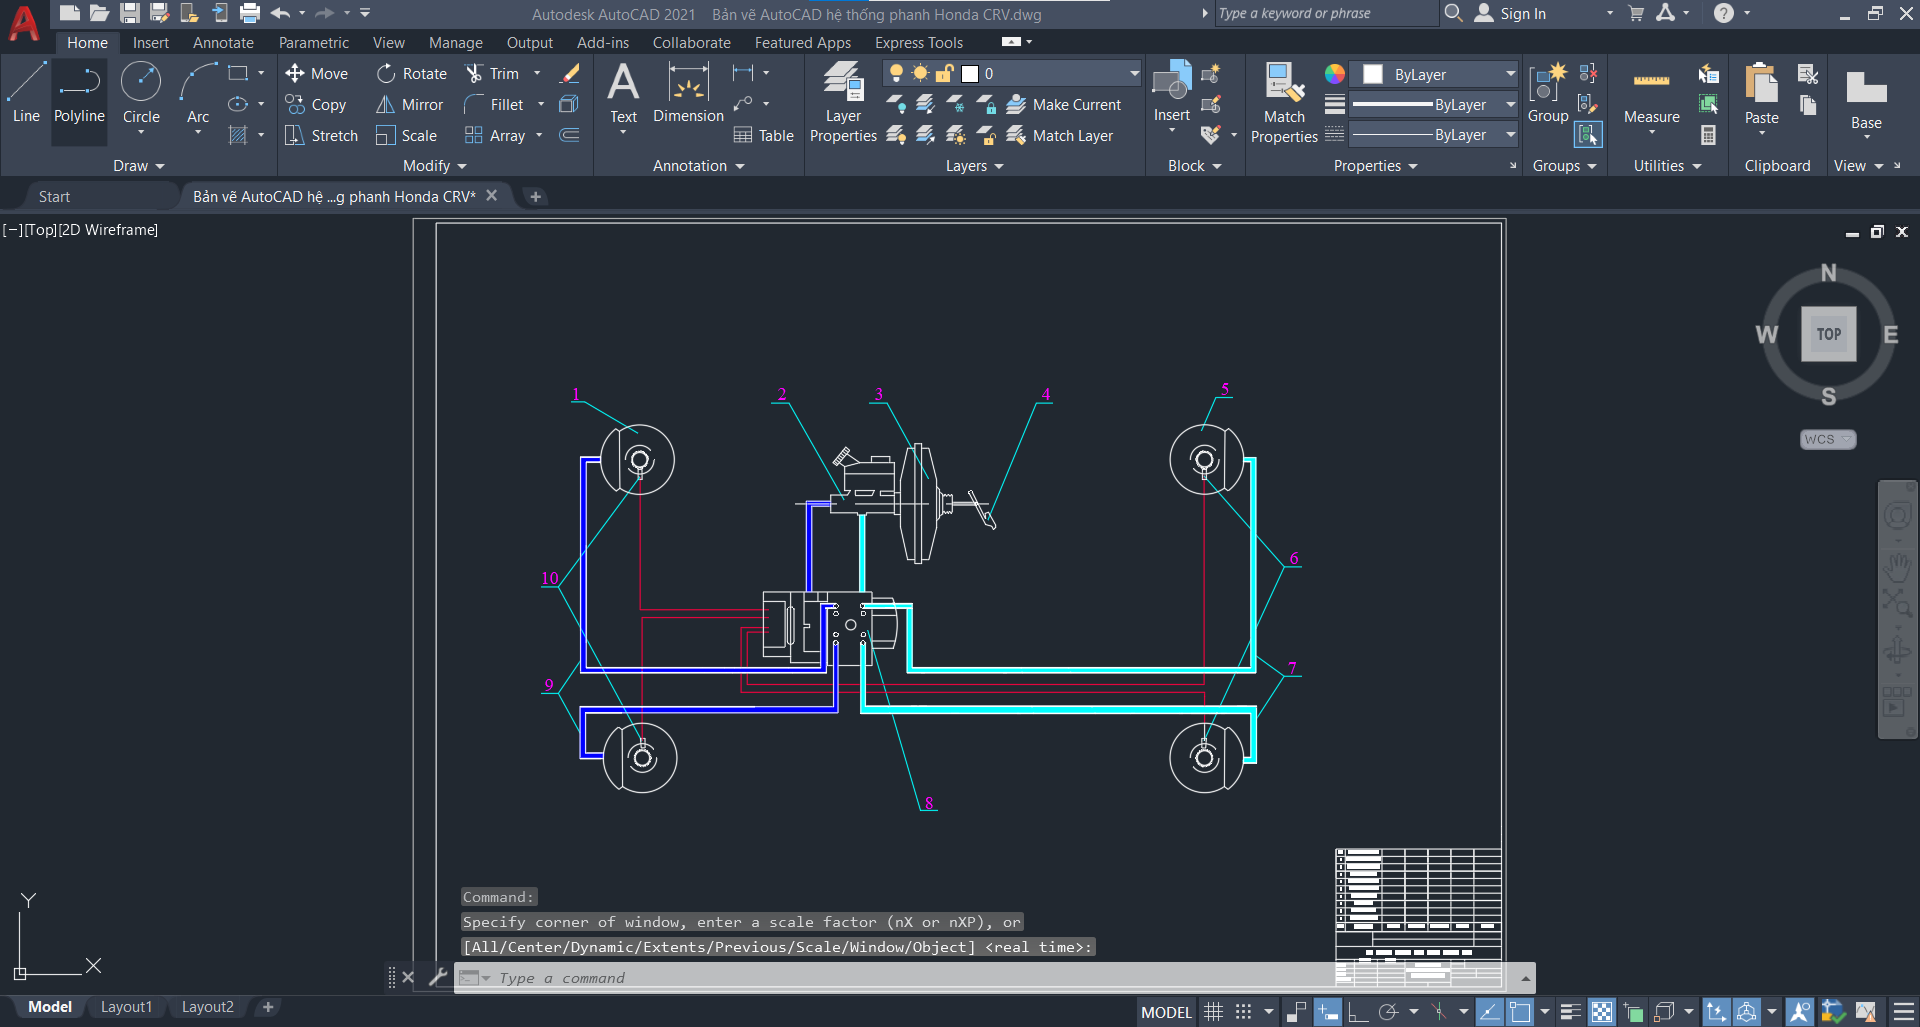Viewport: 1920px width, 1027px height.
Task: Click the Insert block tool
Action: [x=1171, y=93]
